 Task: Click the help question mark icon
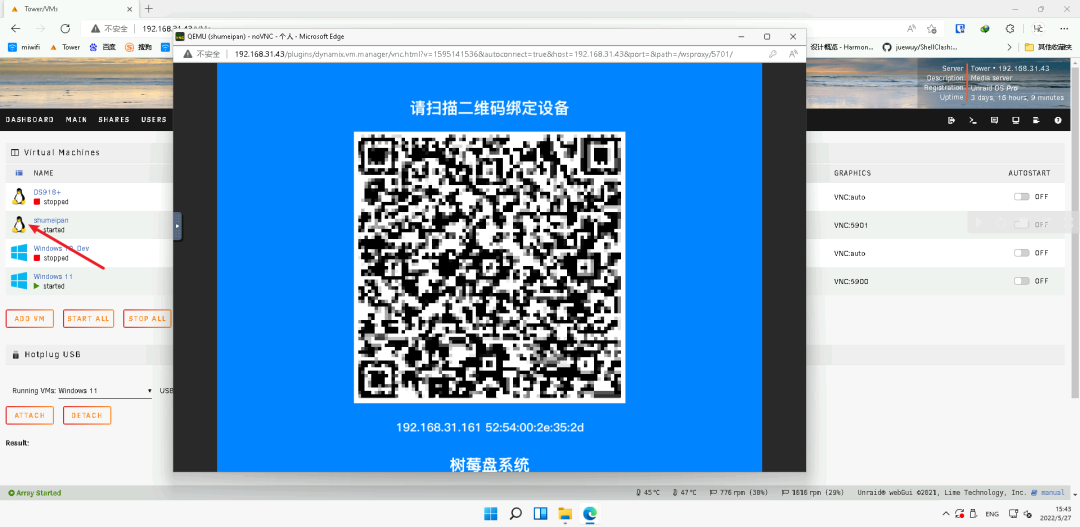1057,120
